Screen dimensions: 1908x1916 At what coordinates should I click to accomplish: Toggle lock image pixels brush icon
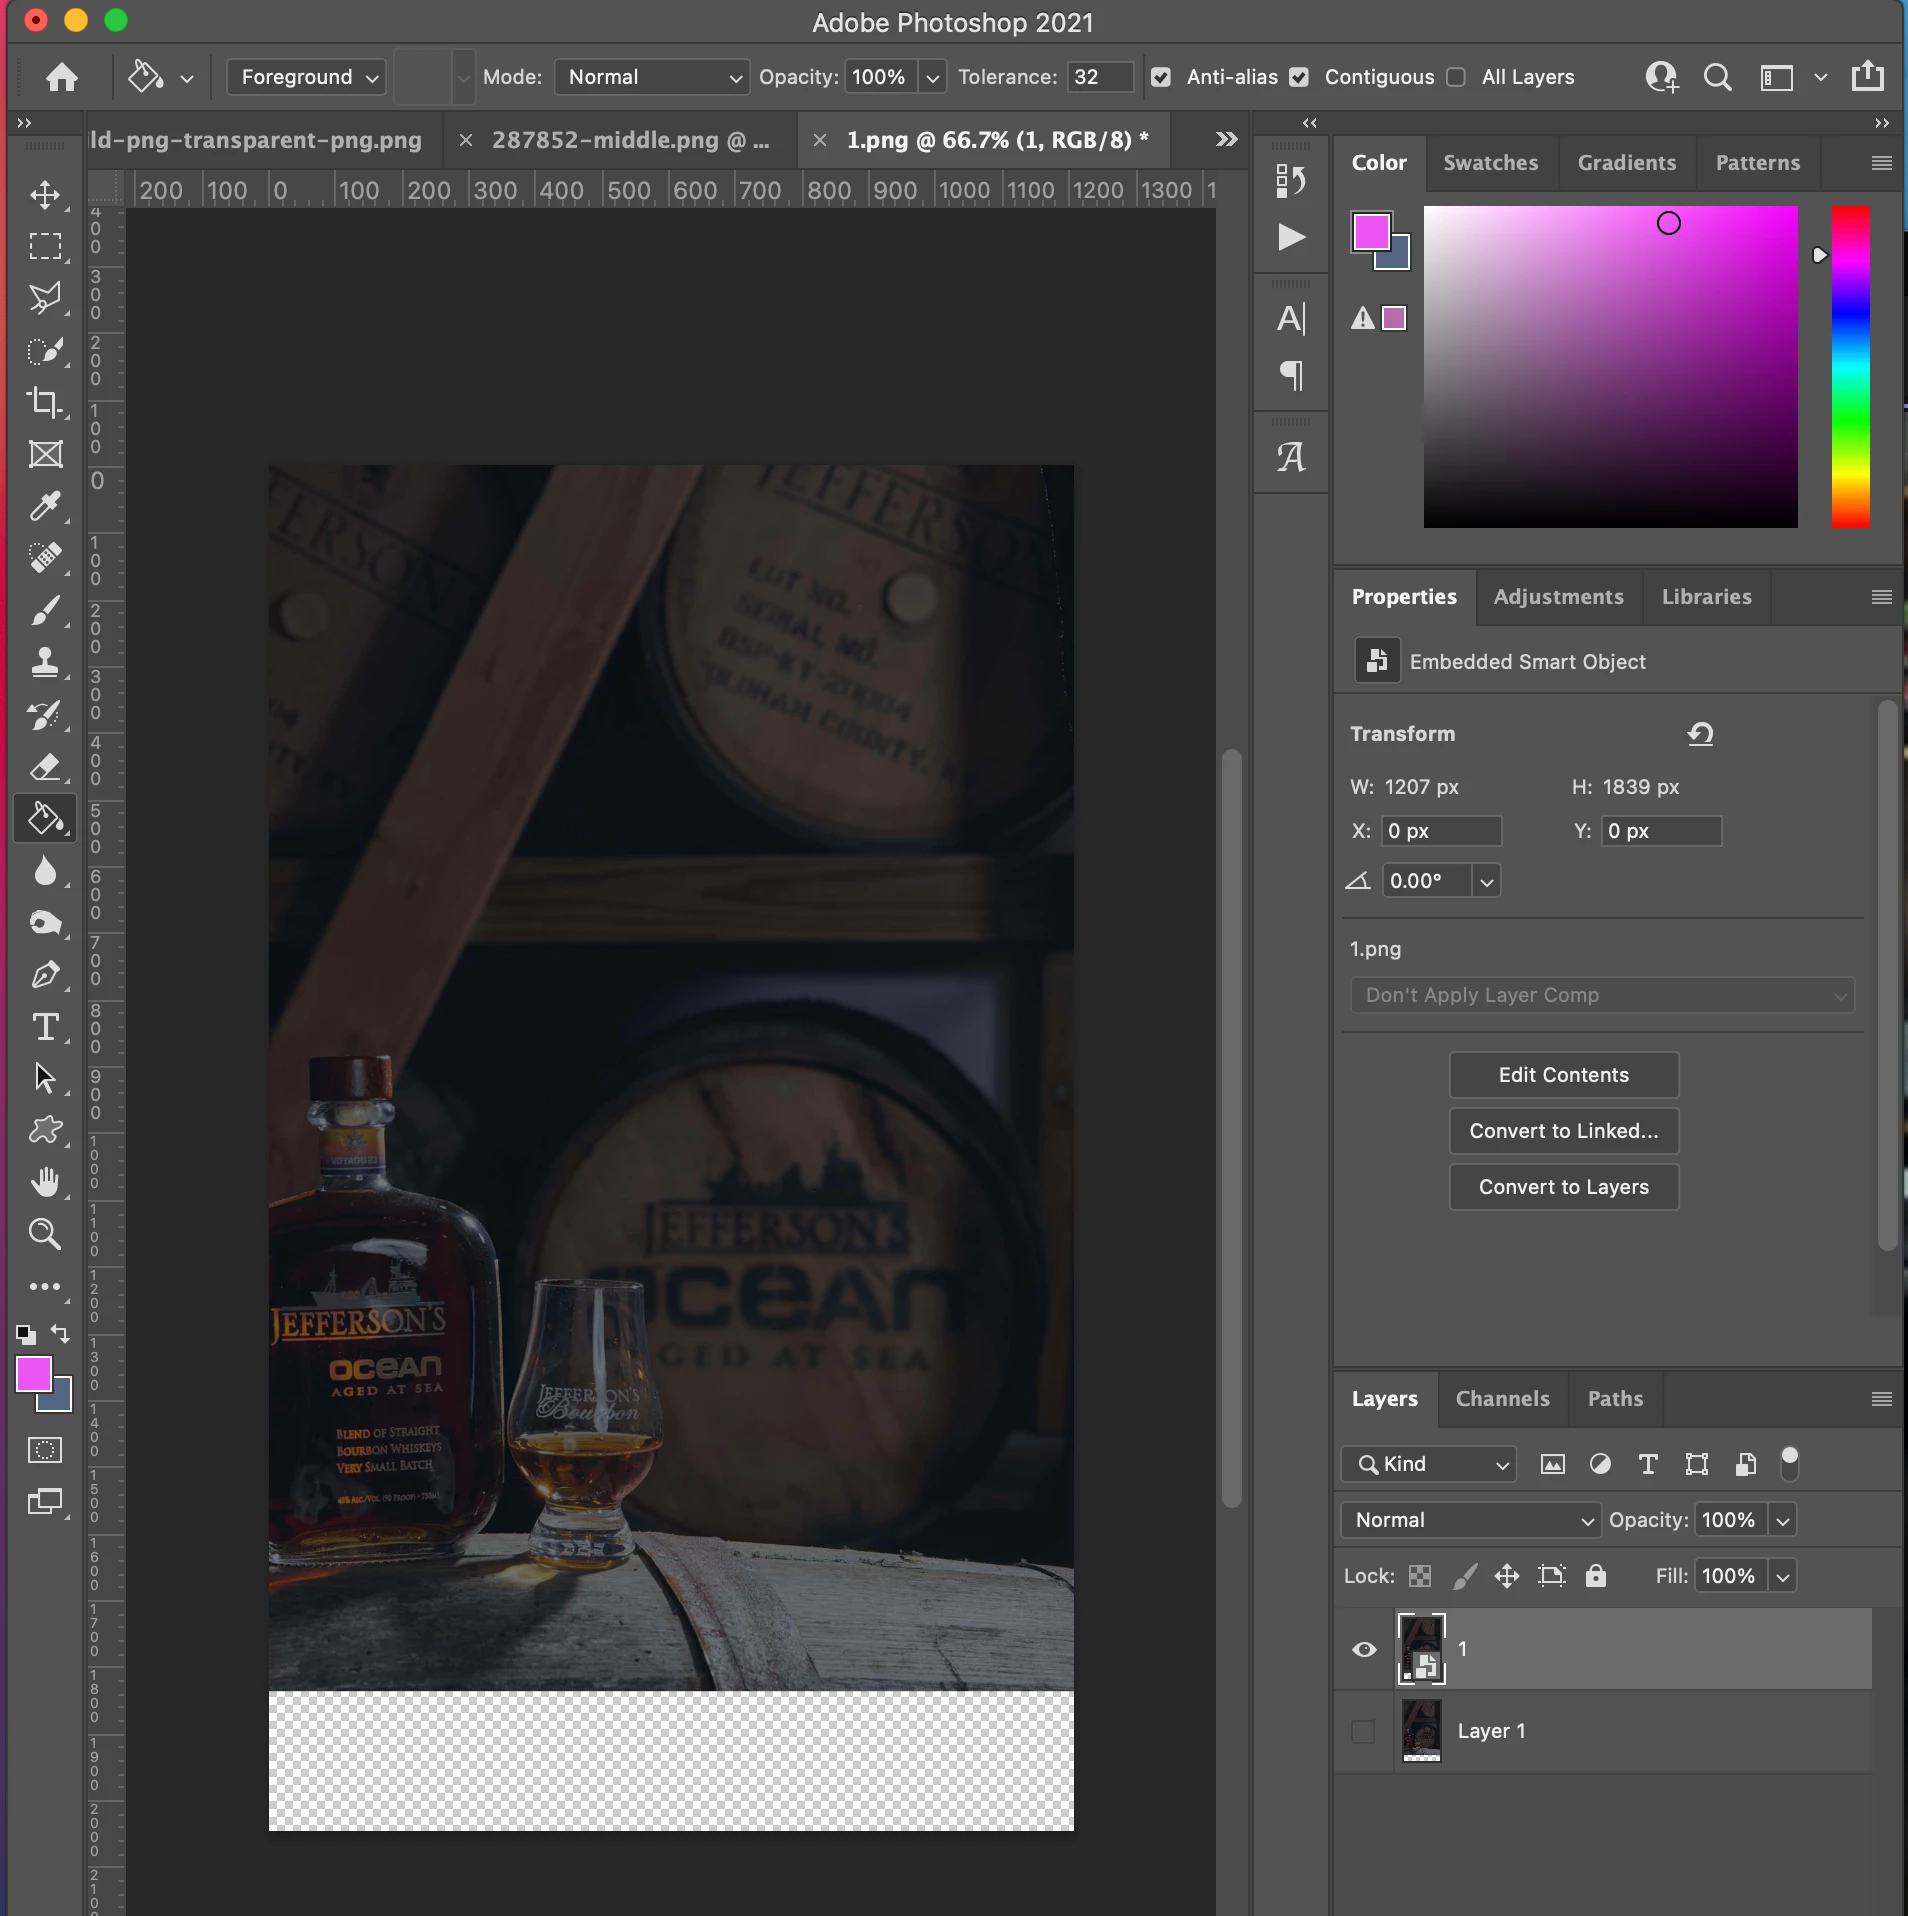pyautogui.click(x=1464, y=1576)
